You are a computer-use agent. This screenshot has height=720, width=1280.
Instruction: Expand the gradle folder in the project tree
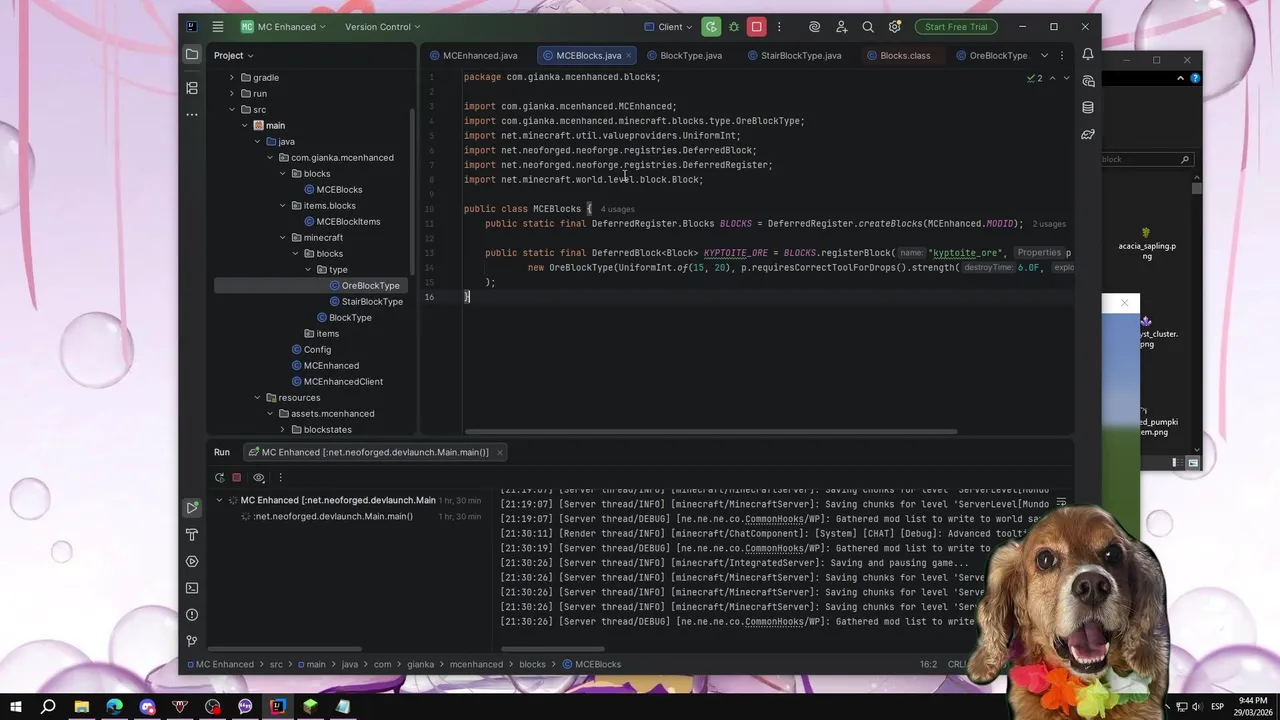pyautogui.click(x=232, y=77)
